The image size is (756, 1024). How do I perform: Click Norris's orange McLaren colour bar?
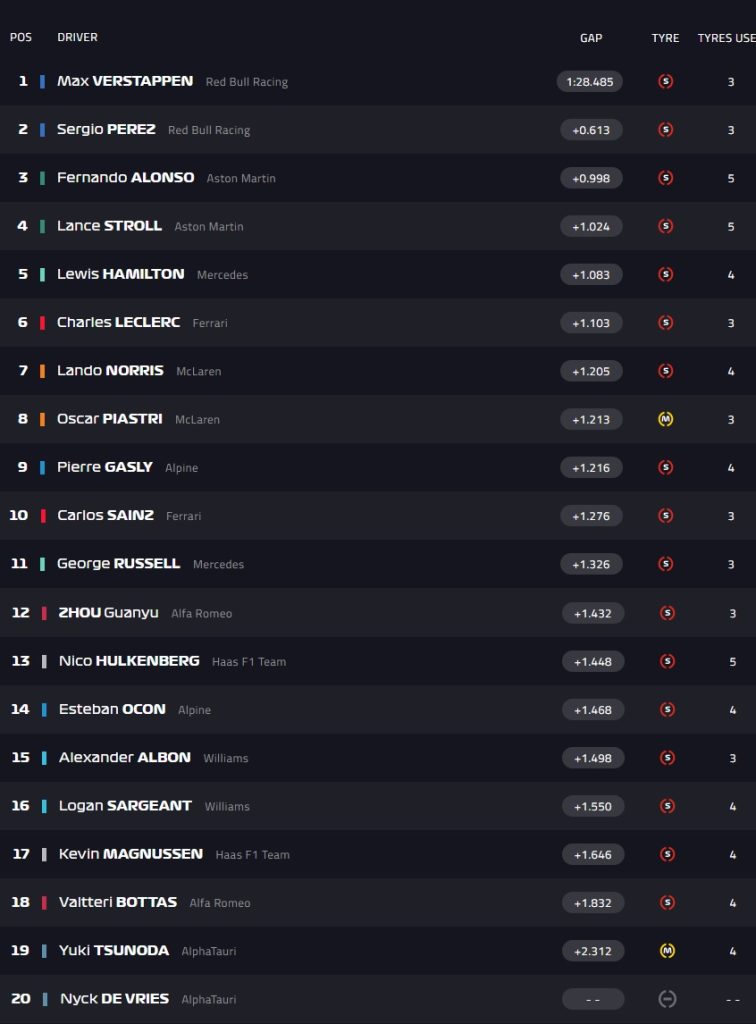(x=42, y=371)
